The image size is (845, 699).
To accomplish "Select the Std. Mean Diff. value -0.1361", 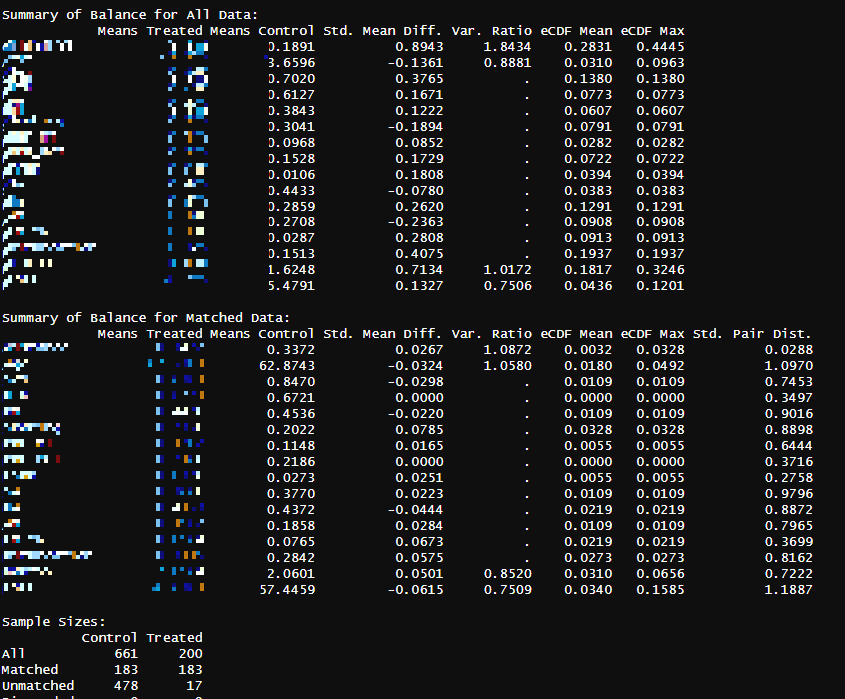I will (x=415, y=63).
